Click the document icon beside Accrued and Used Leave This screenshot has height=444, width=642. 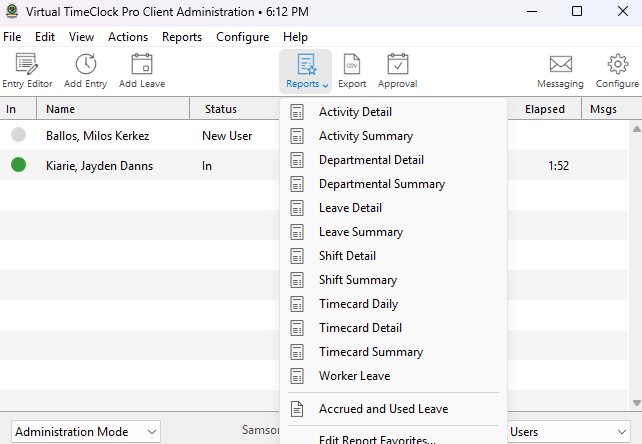[297, 409]
